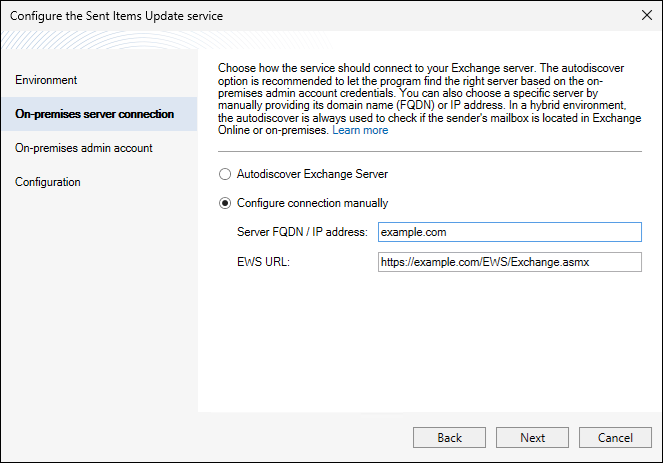Screen dimensions: 663x463
Task: Click Next to continue the wizard
Action: 533,438
